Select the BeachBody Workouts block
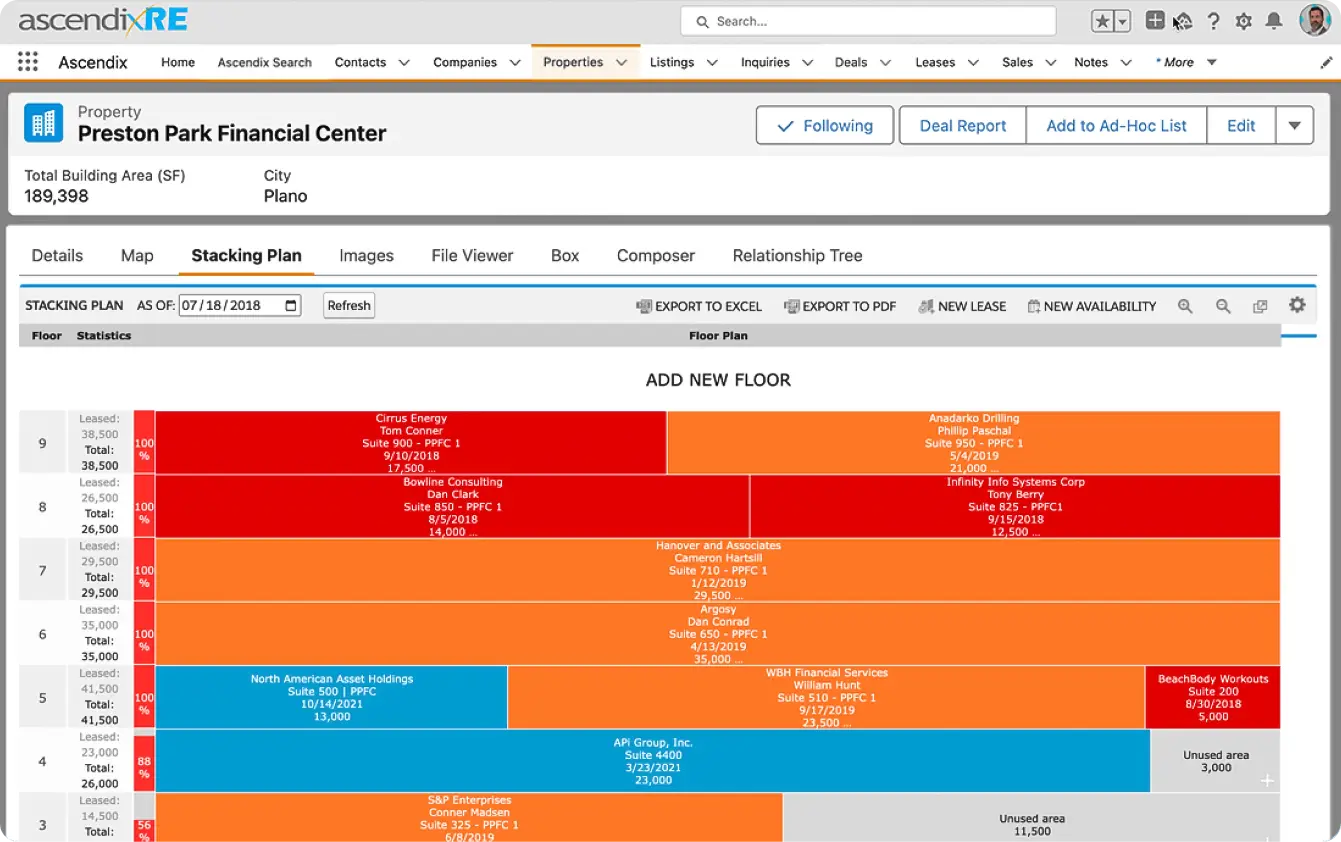This screenshot has width=1341, height=842. 1213,697
